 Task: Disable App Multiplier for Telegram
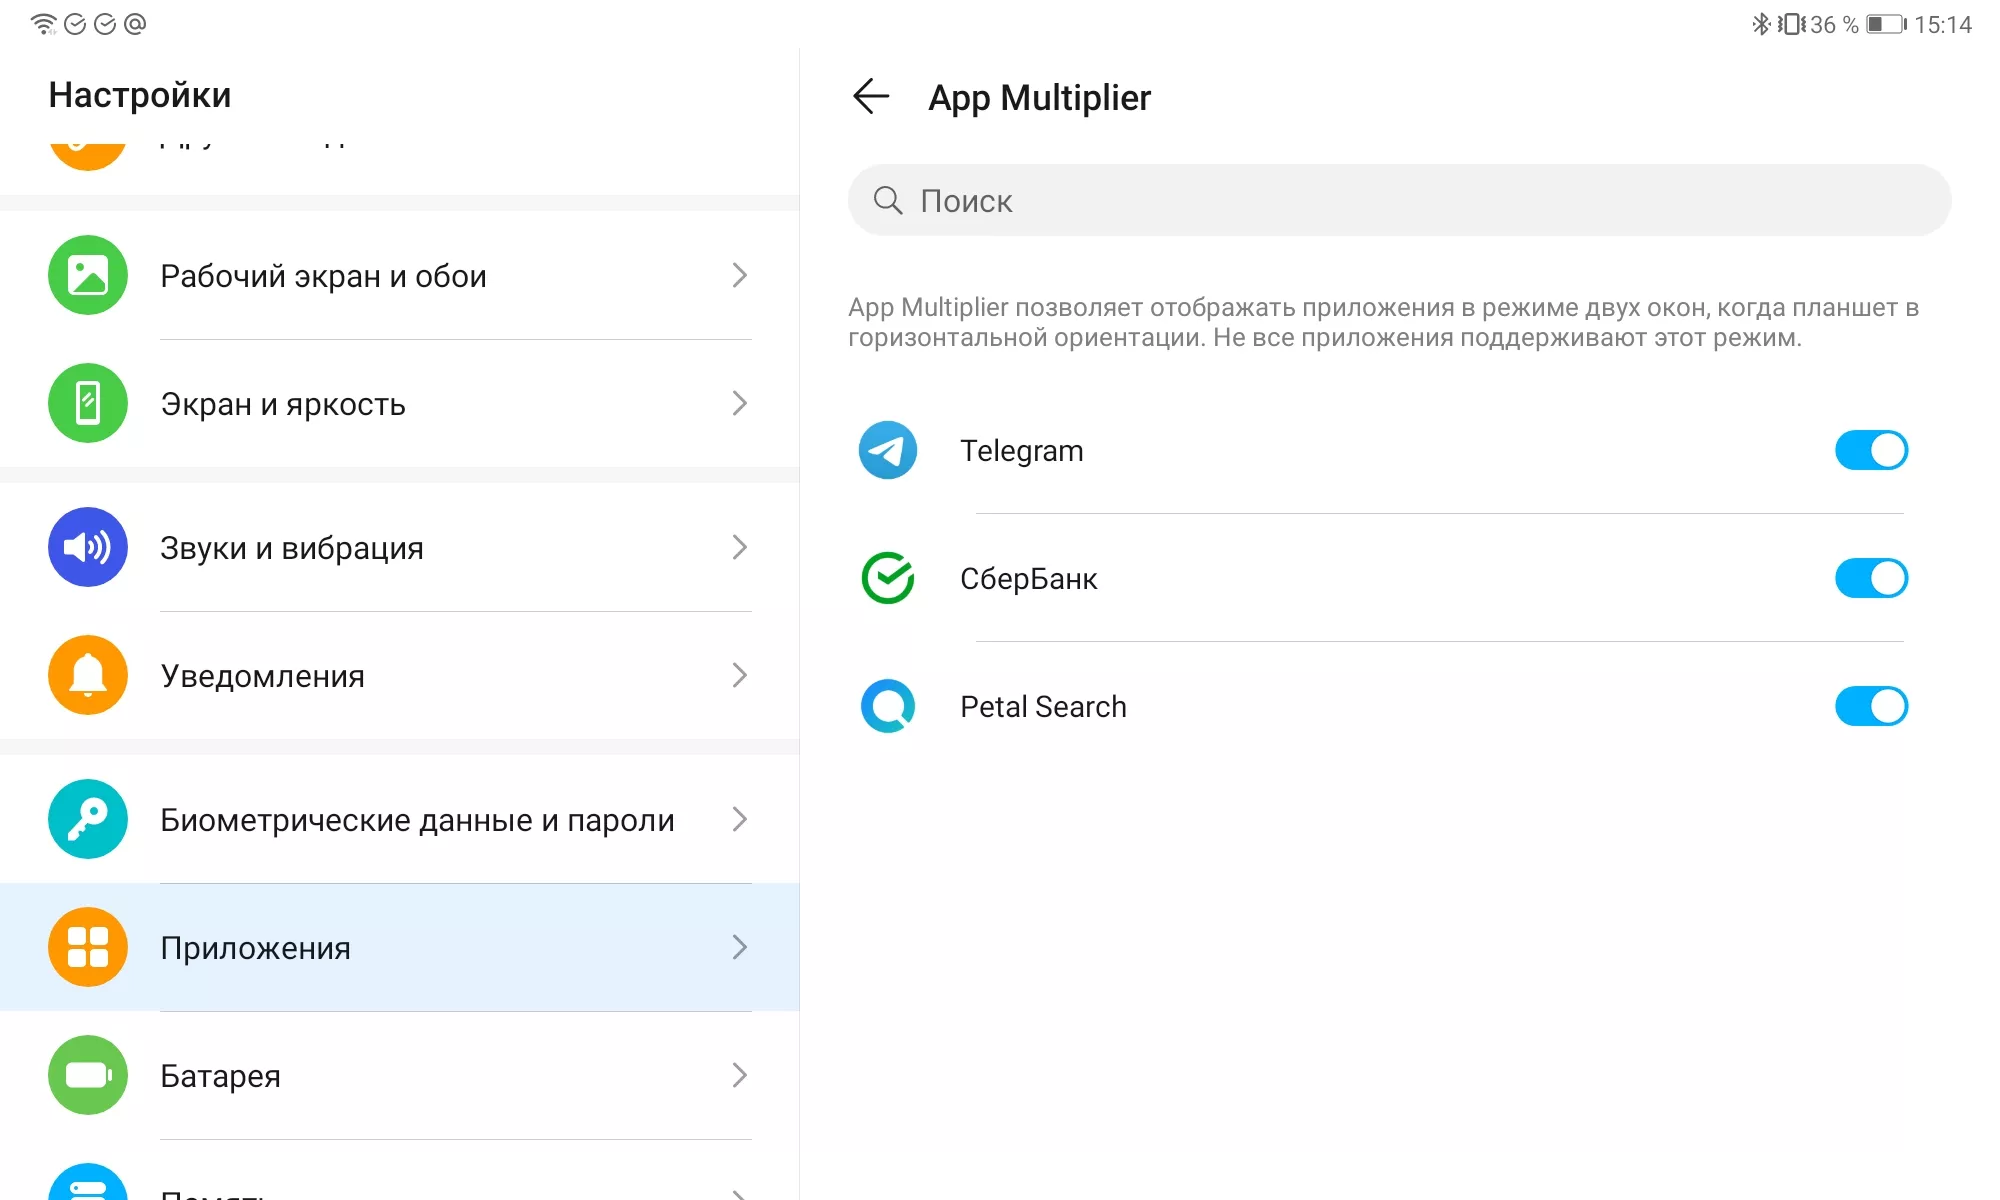click(1871, 450)
